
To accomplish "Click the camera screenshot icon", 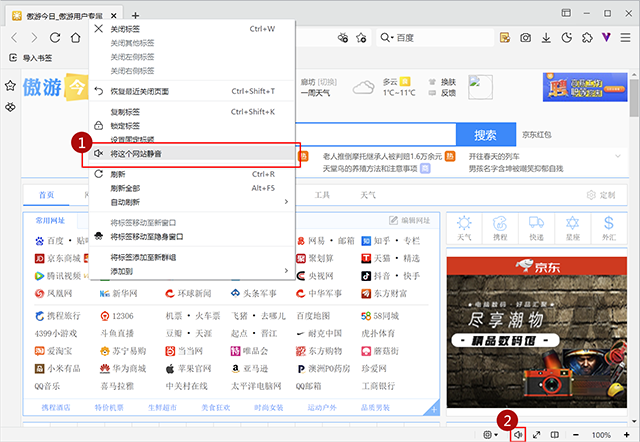I will point(525,38).
